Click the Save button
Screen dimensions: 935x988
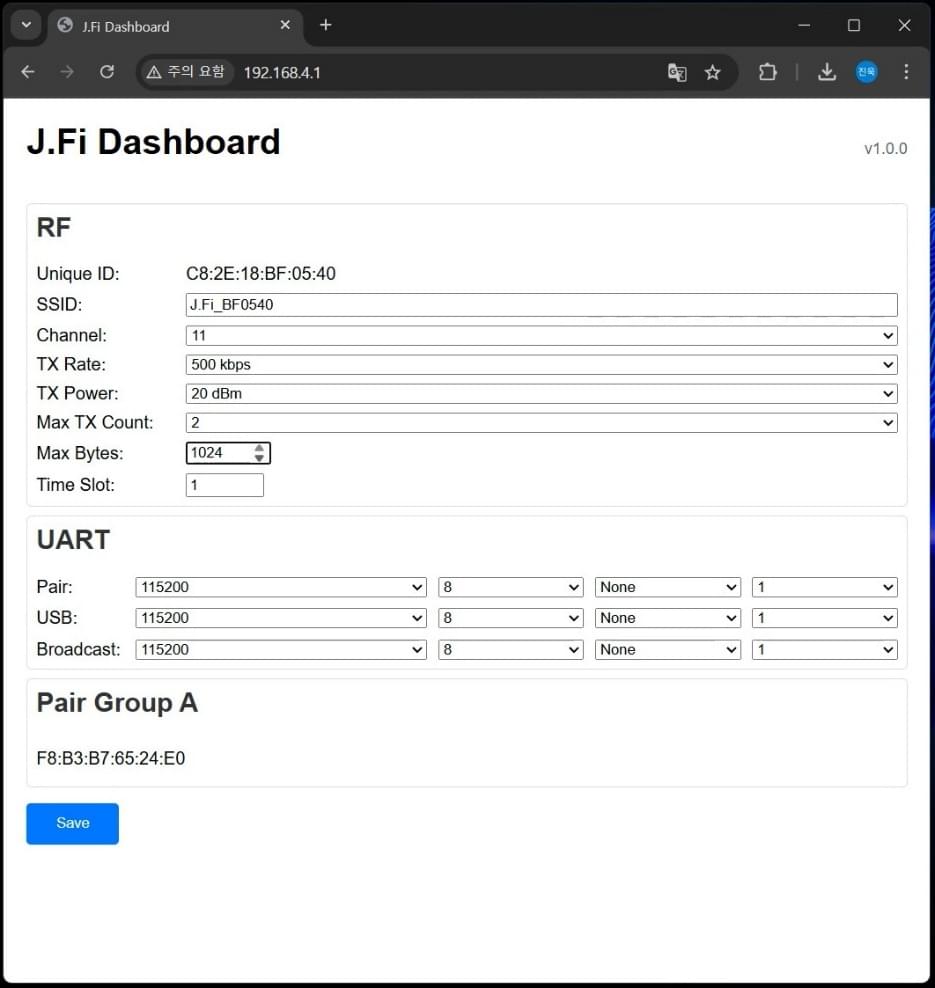[72, 823]
